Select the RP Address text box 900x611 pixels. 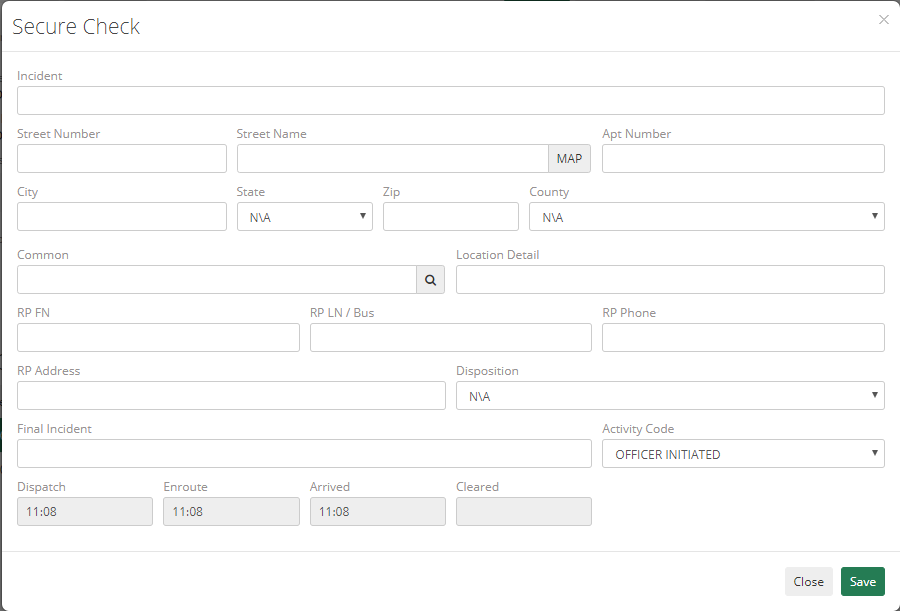[231, 396]
